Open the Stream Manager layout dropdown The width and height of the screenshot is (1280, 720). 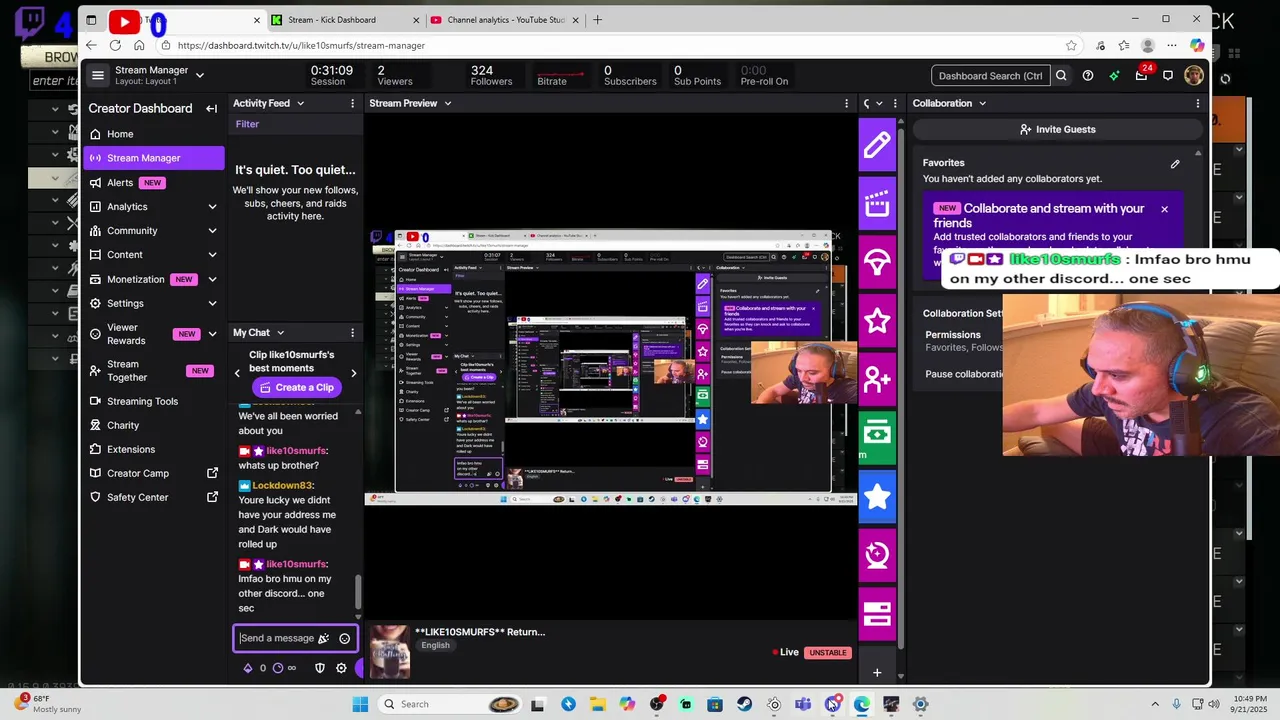pyautogui.click(x=200, y=75)
